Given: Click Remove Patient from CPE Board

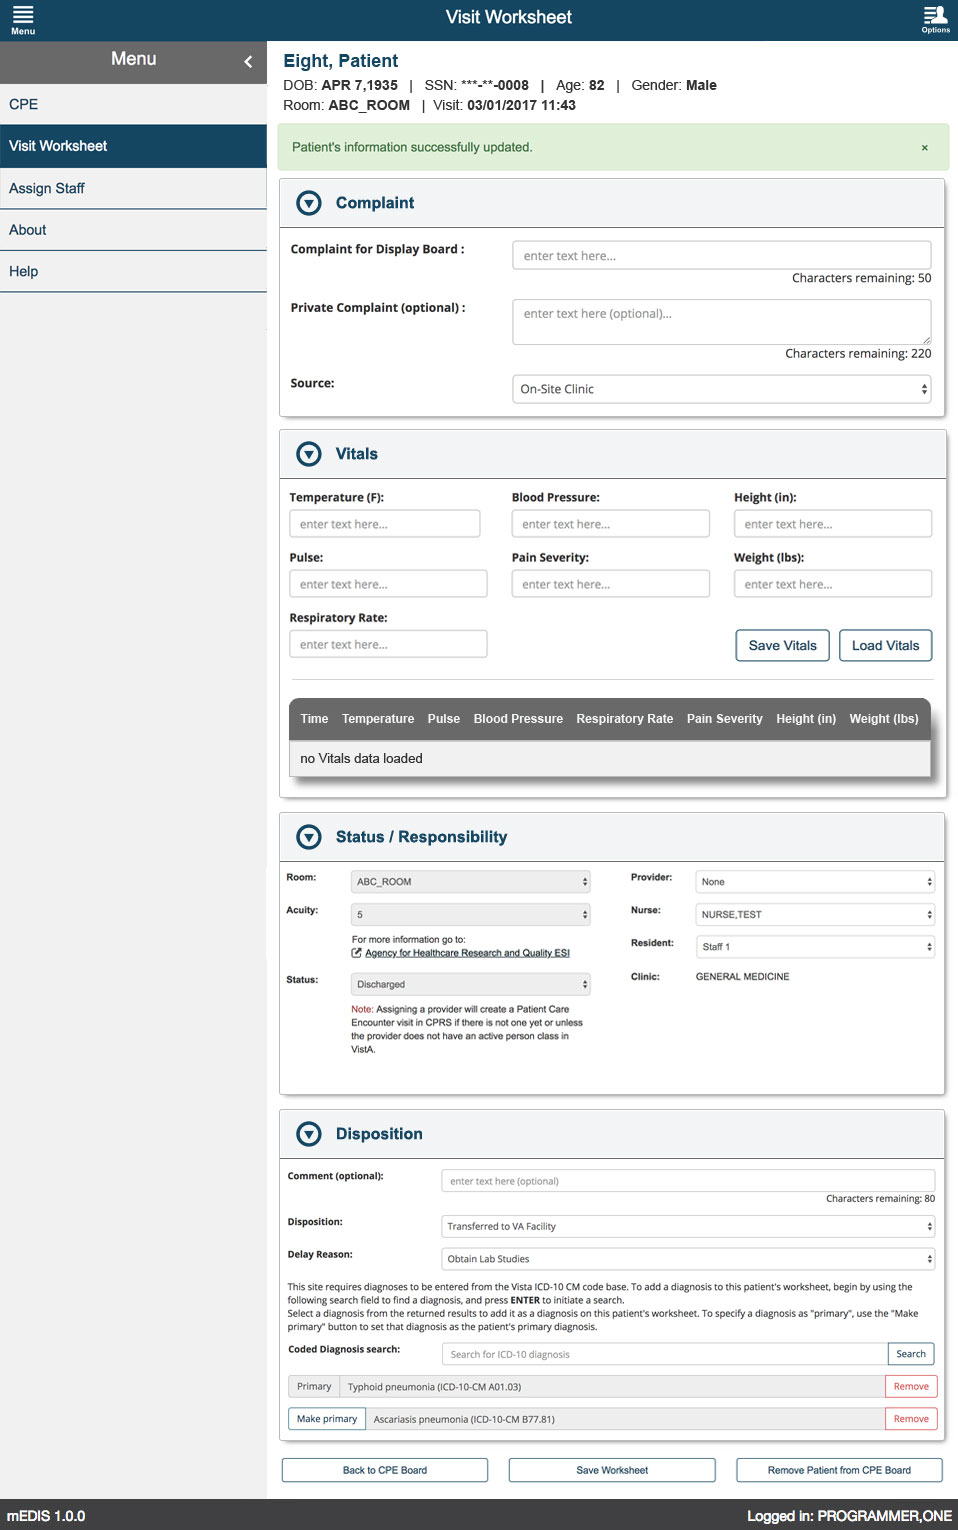Looking at the screenshot, I should pos(839,1470).
